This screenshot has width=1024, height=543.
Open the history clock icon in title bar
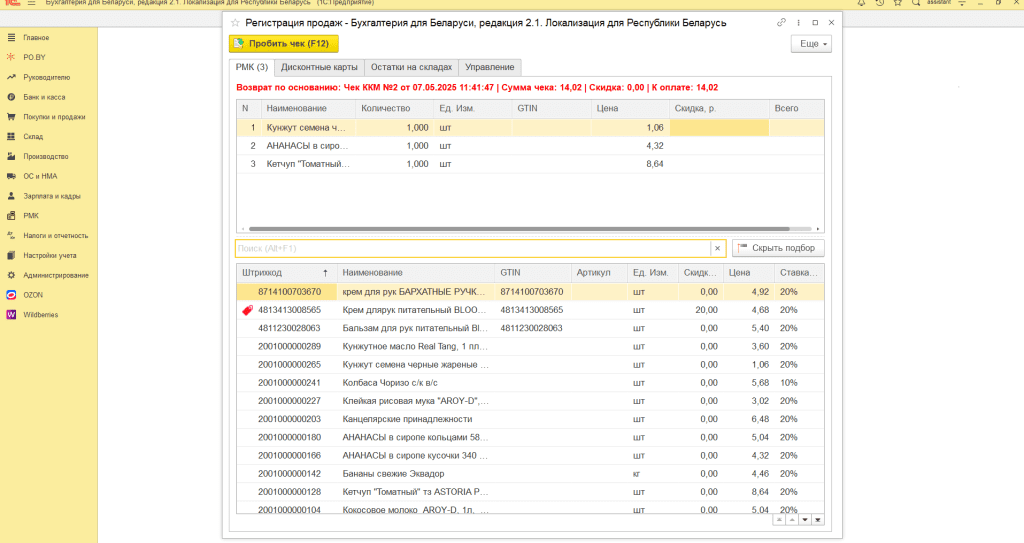pos(880,3)
